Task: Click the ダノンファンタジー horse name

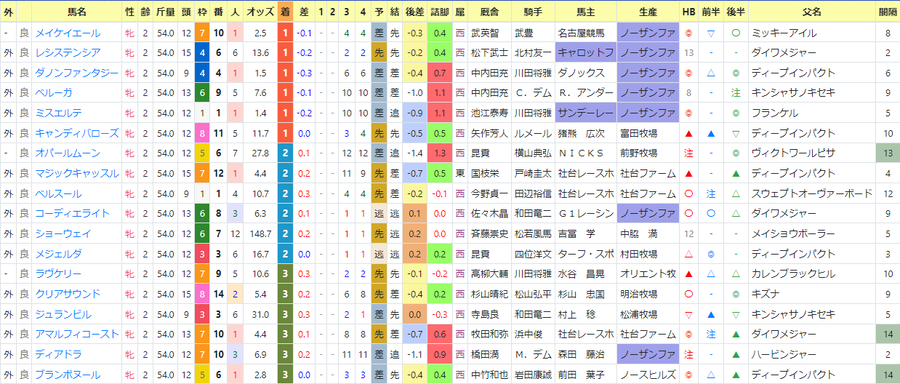Action: pos(77,73)
